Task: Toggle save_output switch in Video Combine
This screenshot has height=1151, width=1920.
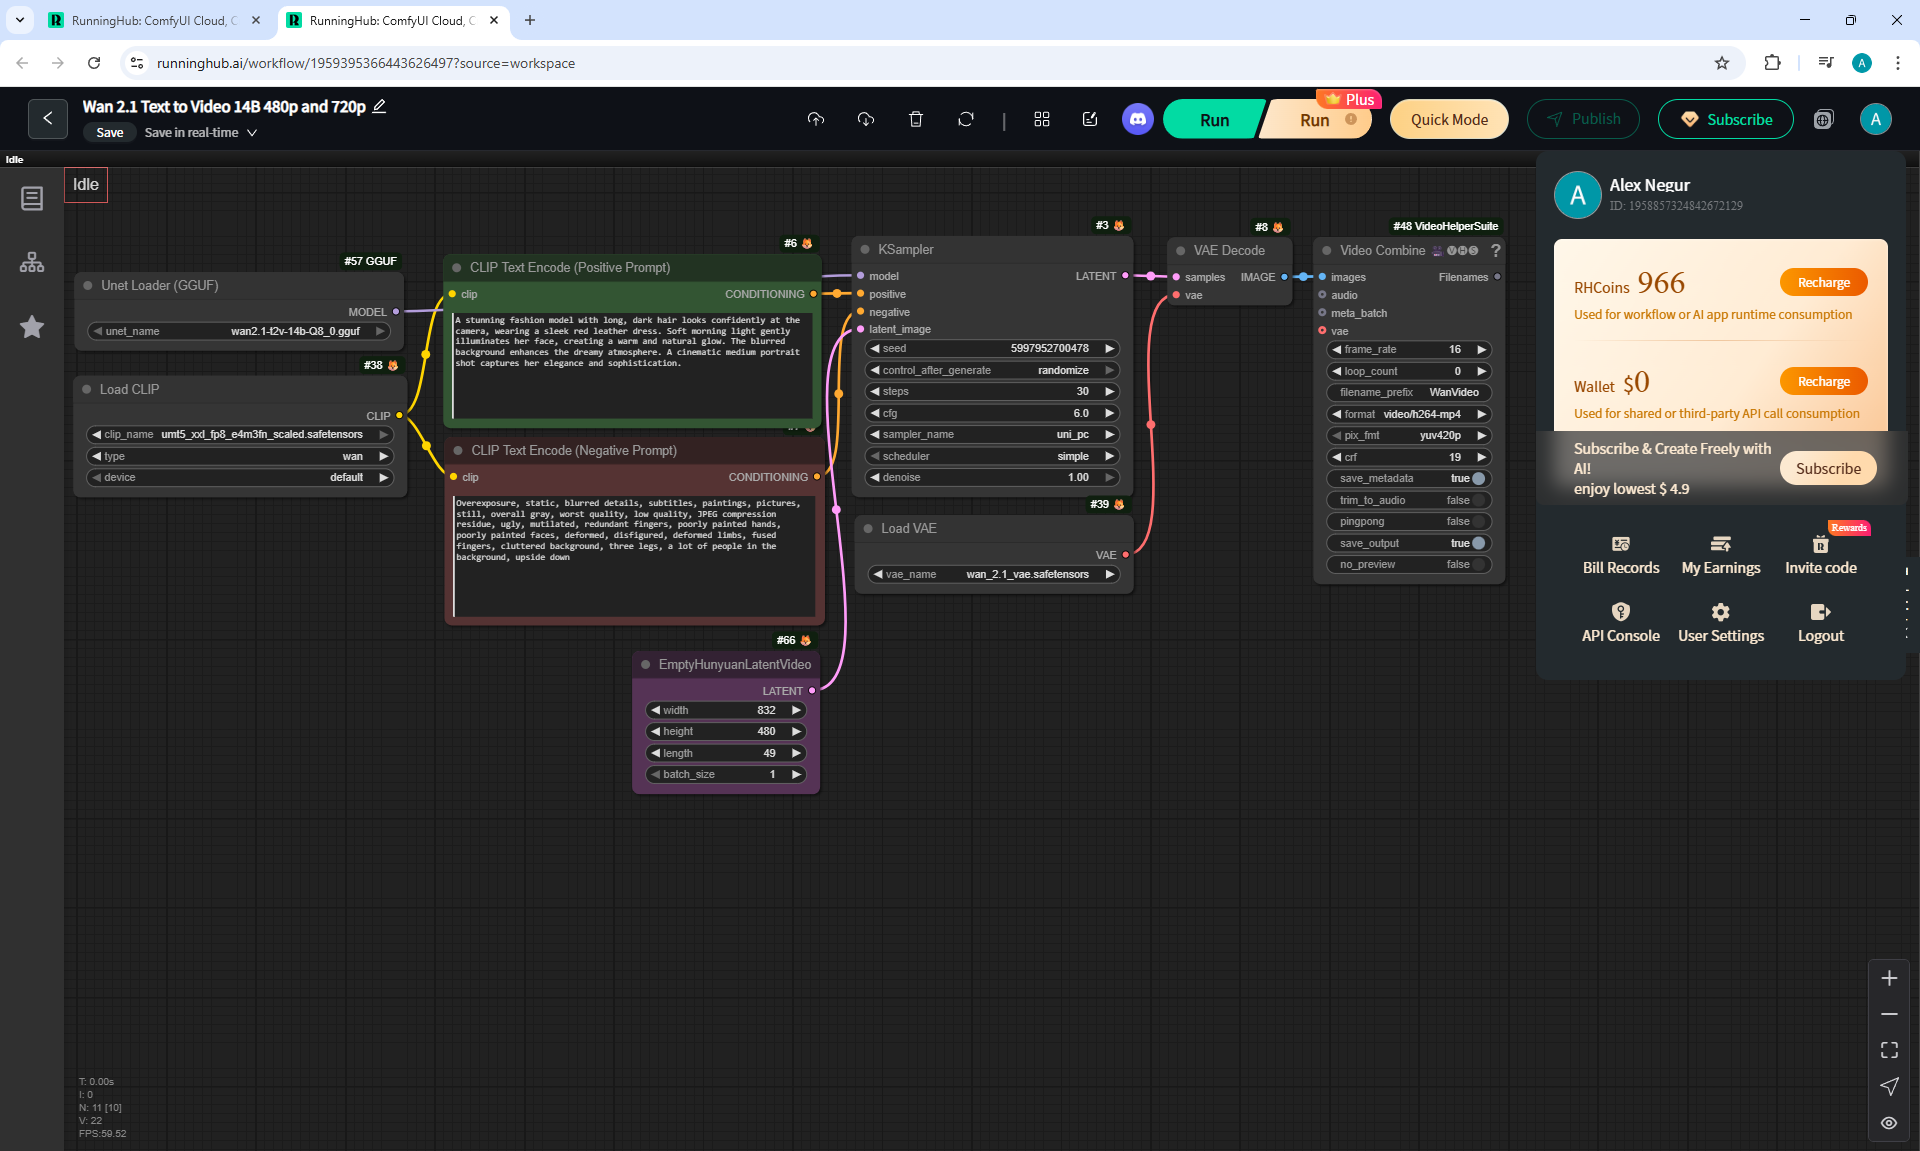Action: tap(1478, 544)
